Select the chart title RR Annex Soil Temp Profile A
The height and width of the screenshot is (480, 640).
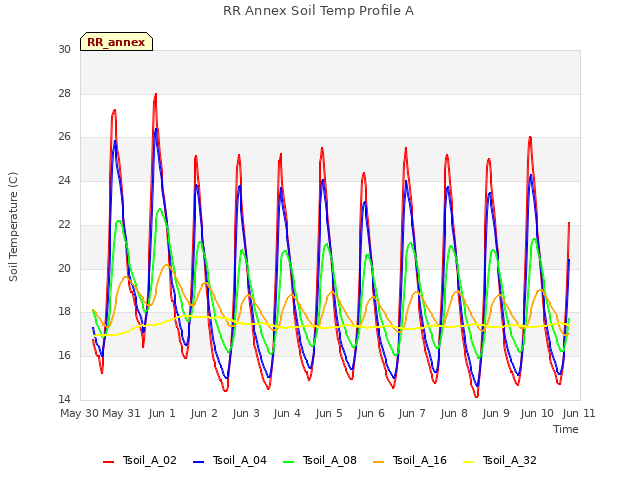point(318,11)
